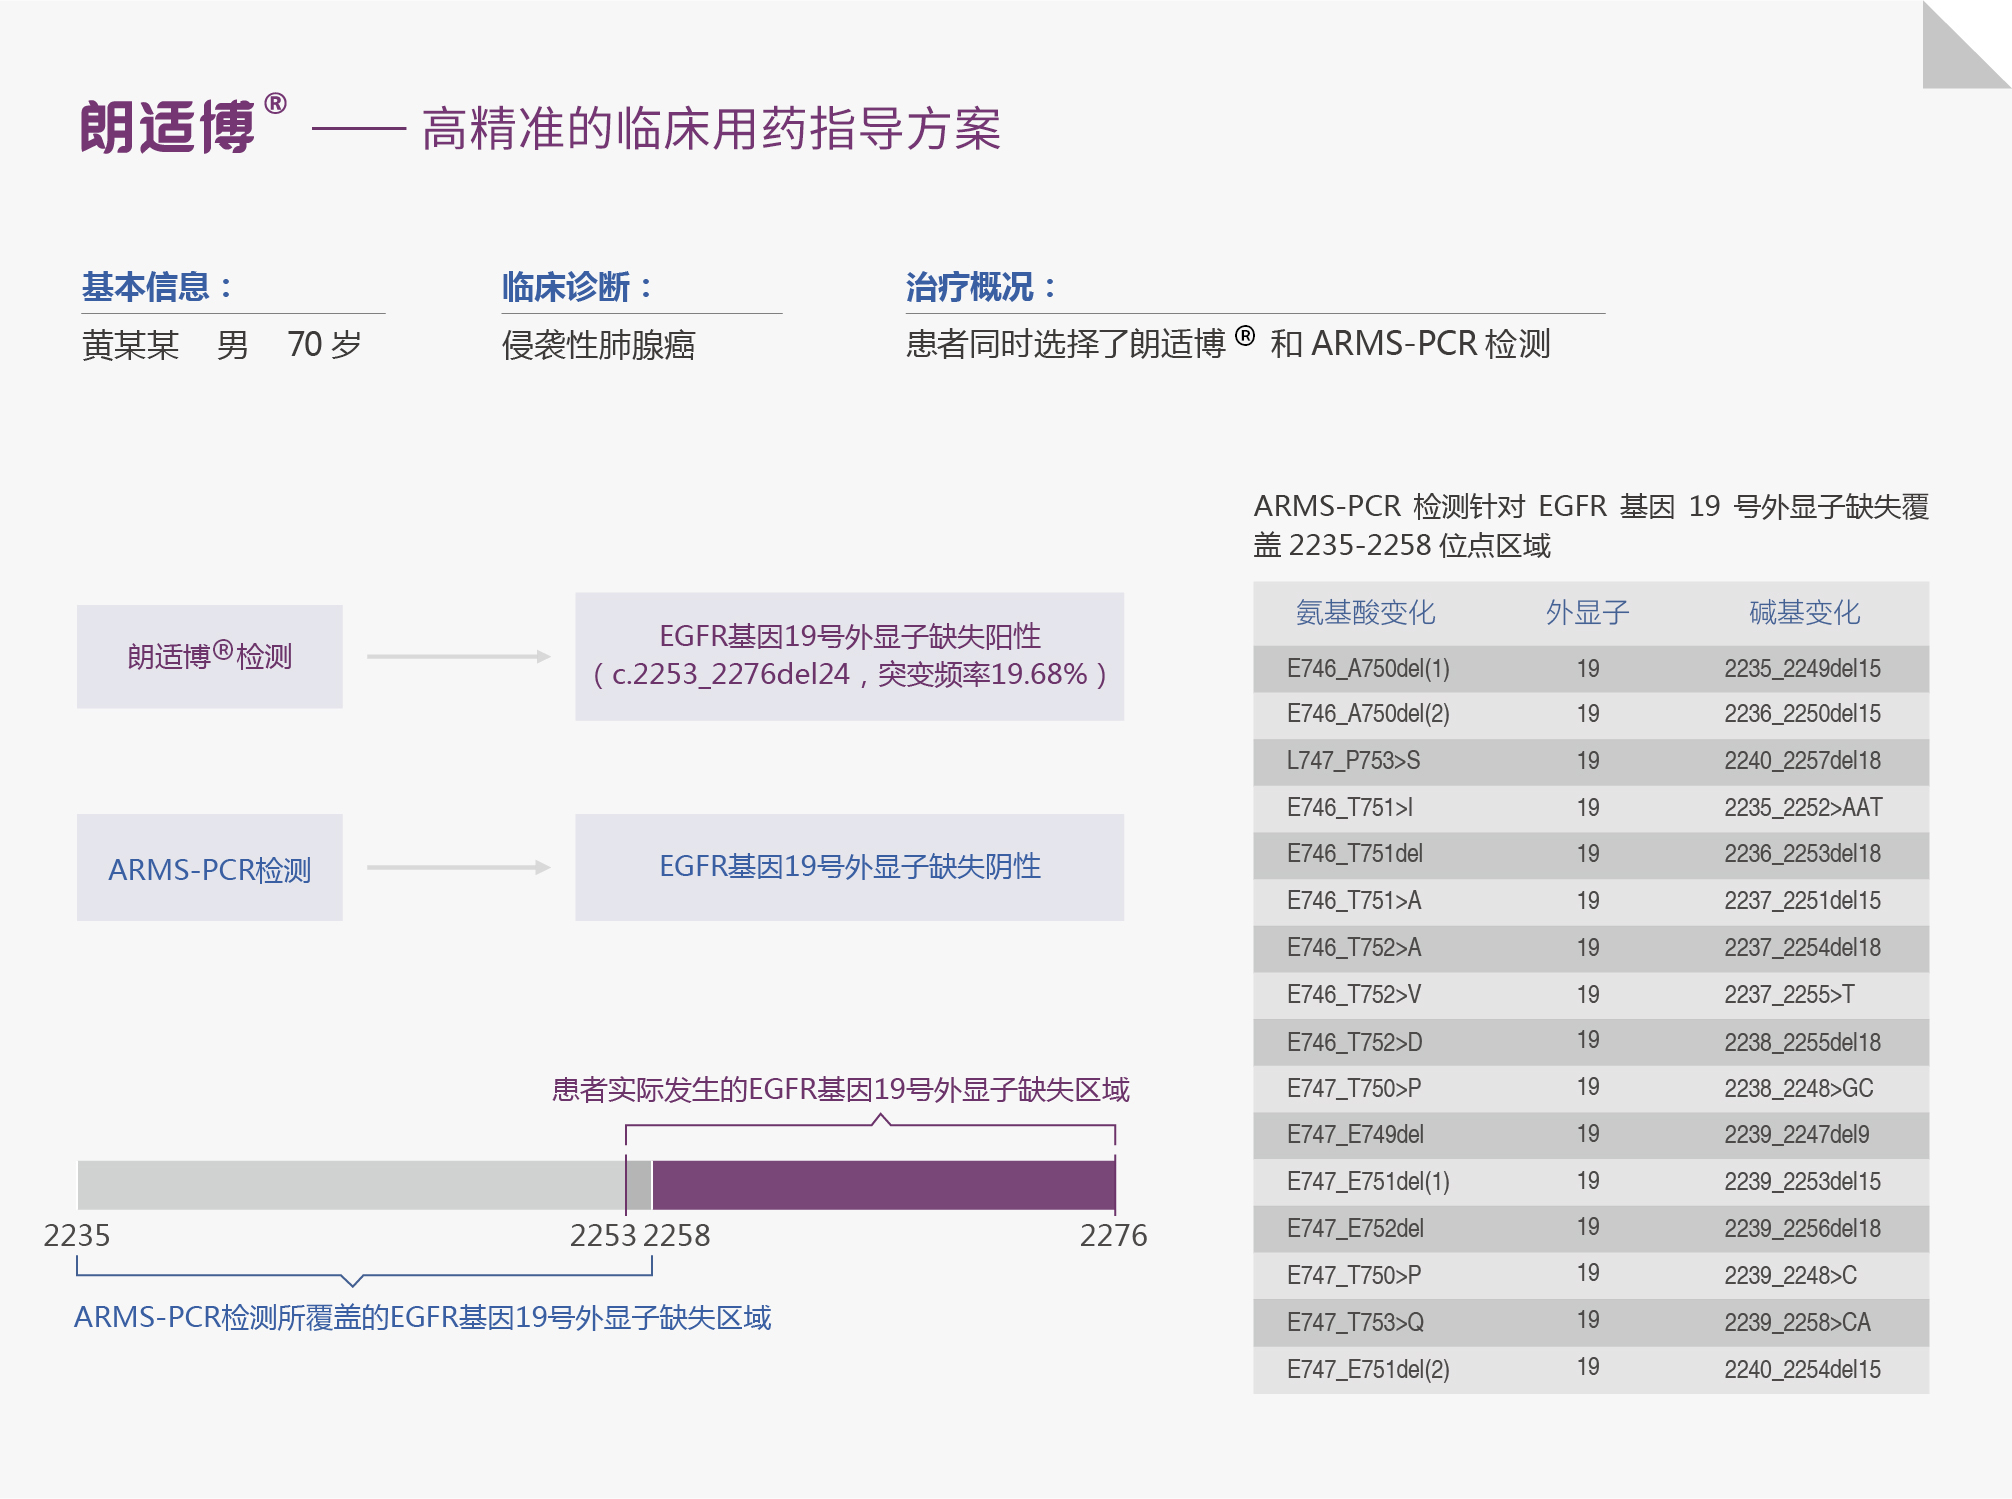Click the 患者同时选择了朗适博 treatment summary line

pos(1228,343)
